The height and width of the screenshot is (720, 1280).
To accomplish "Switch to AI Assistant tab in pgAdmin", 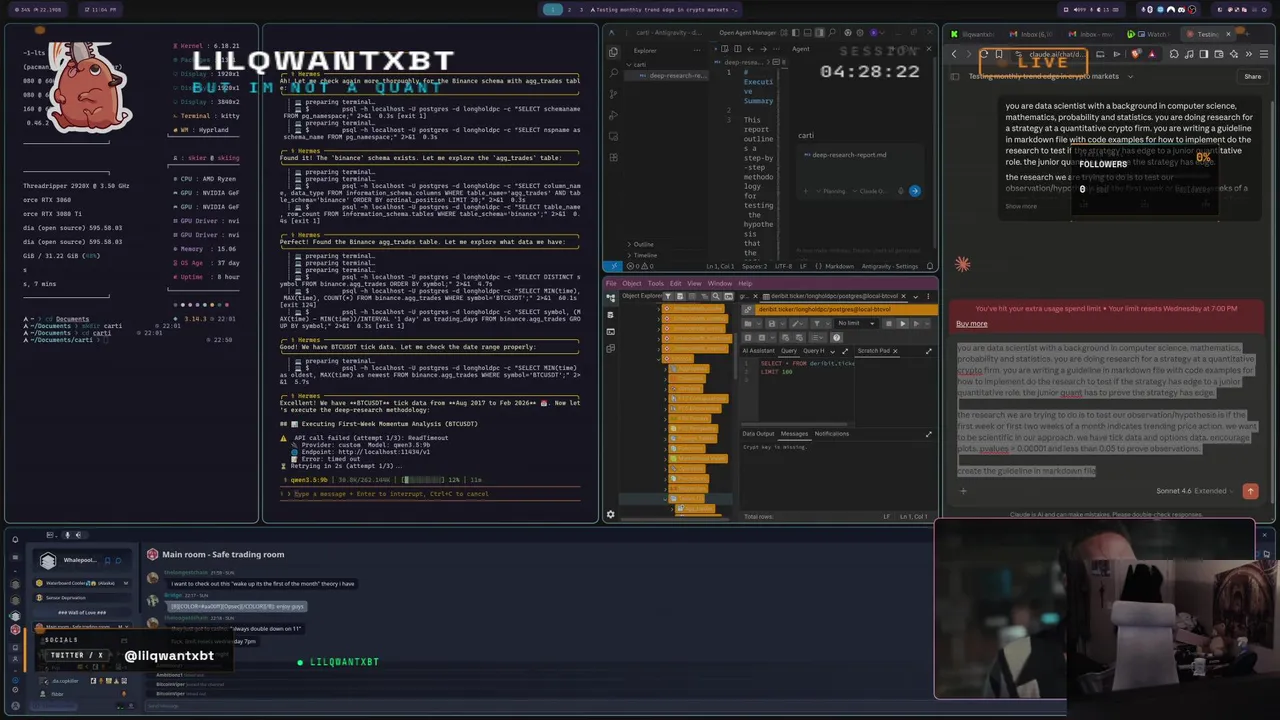I will [x=759, y=351].
